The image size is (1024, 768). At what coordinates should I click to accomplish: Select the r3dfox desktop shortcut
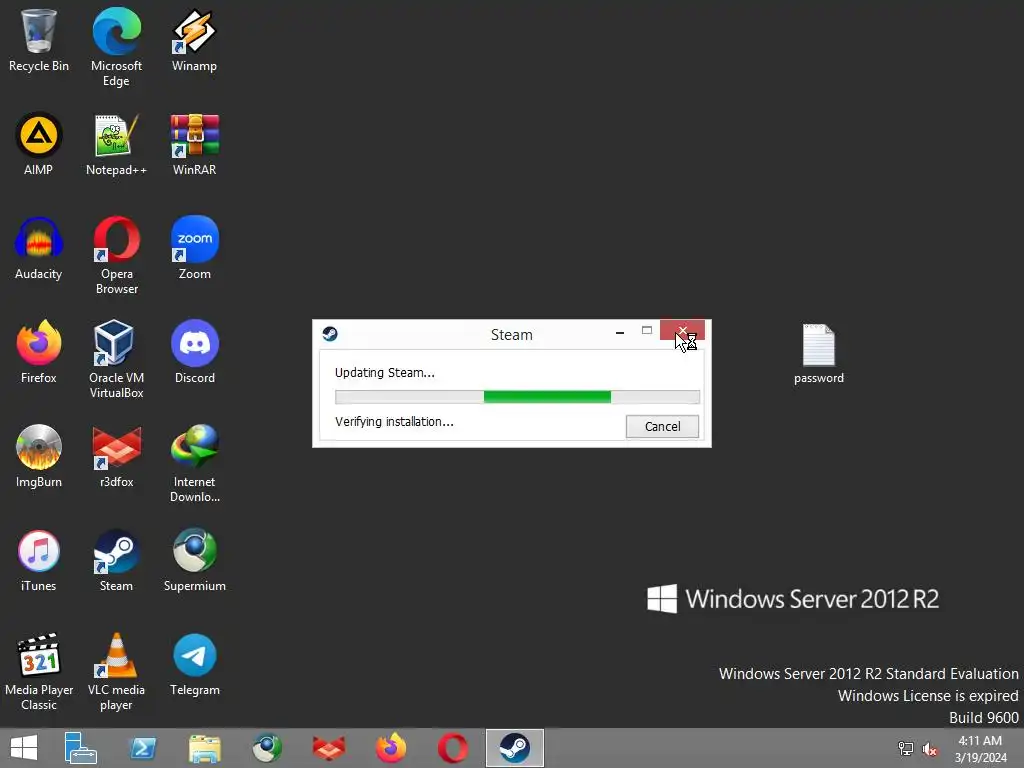[116, 456]
